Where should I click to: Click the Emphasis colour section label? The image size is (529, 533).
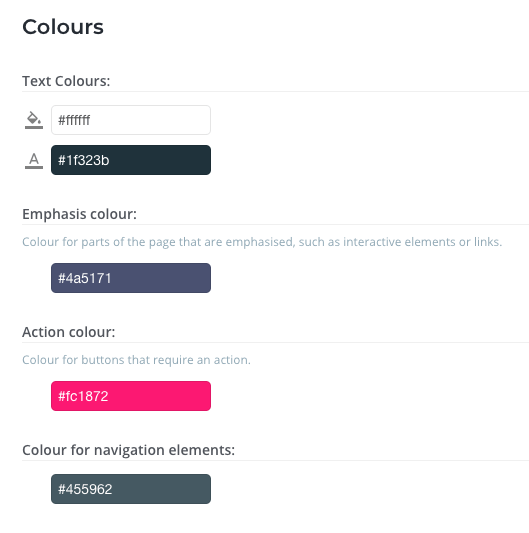[x=80, y=214]
